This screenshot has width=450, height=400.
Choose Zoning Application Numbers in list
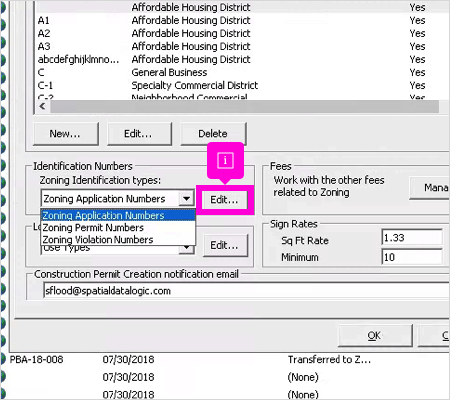click(118, 215)
